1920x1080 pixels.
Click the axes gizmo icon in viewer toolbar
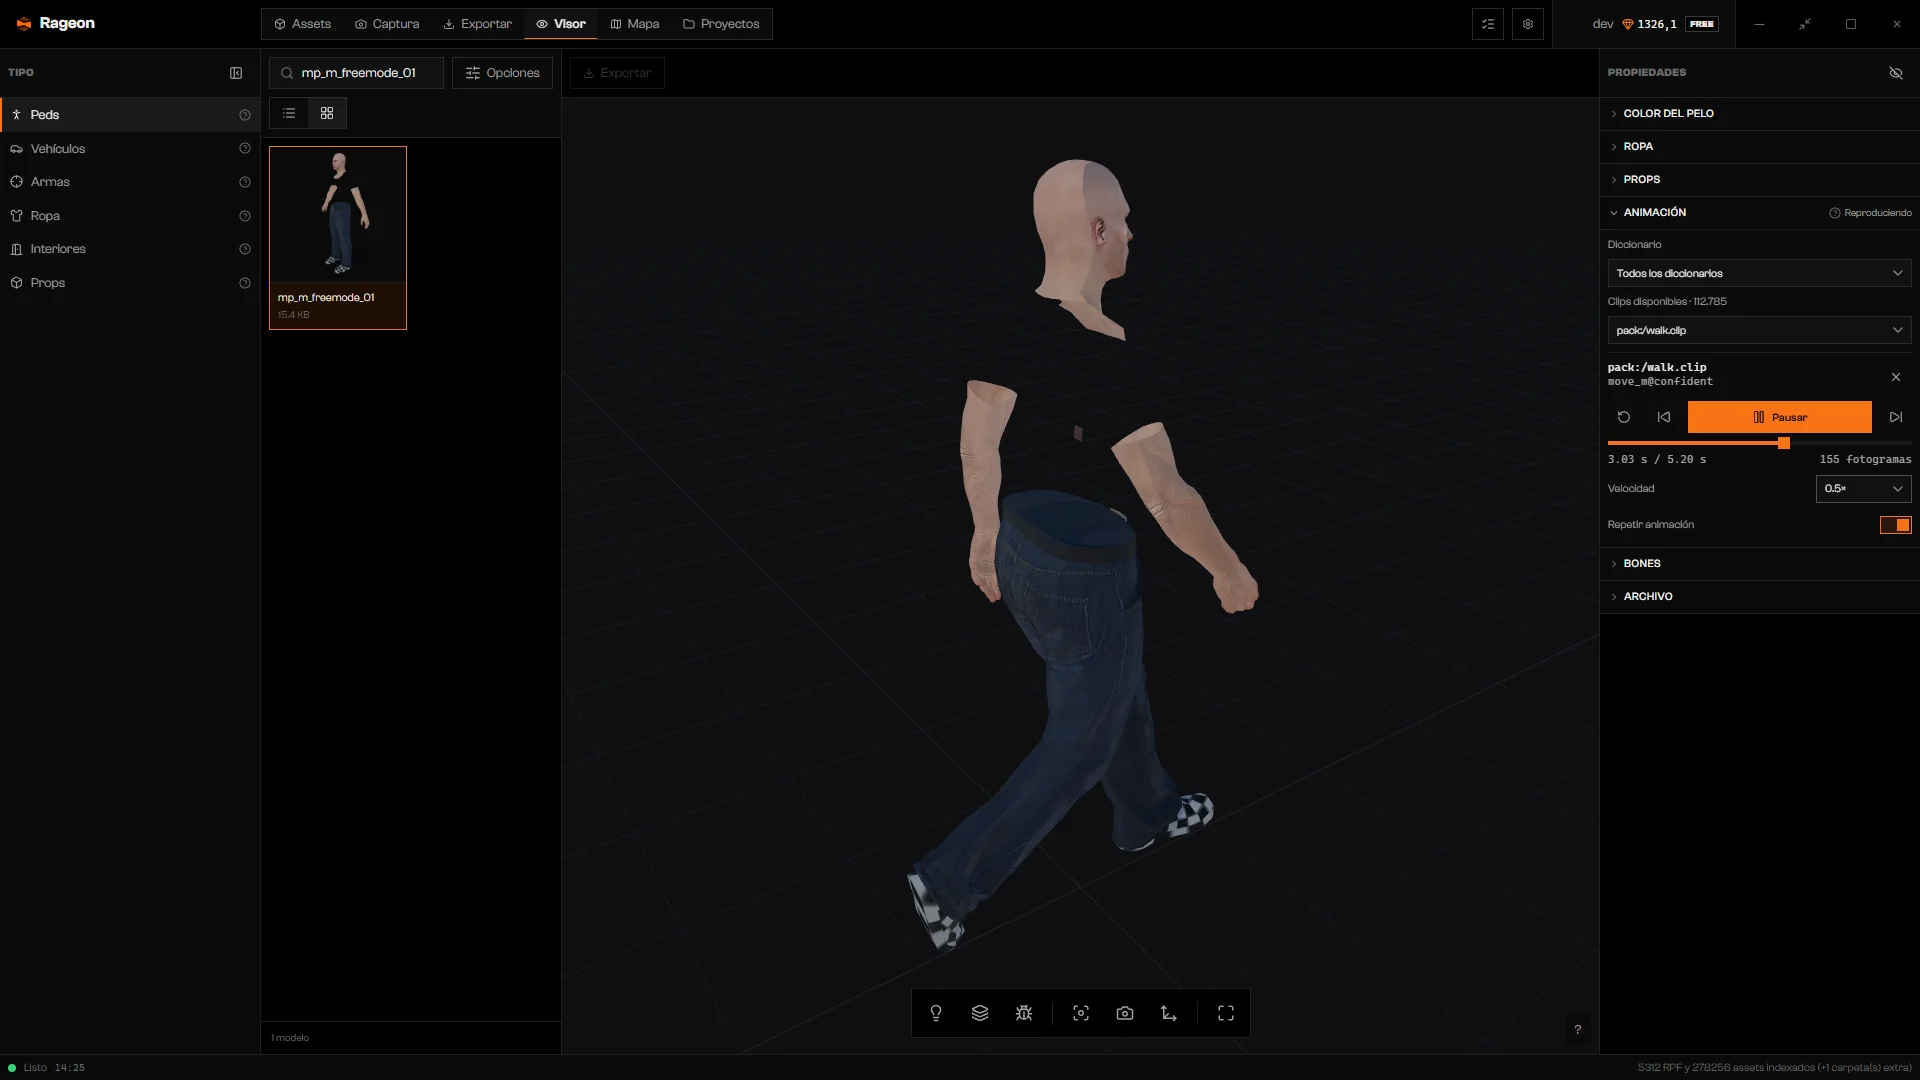pos(1169,1013)
